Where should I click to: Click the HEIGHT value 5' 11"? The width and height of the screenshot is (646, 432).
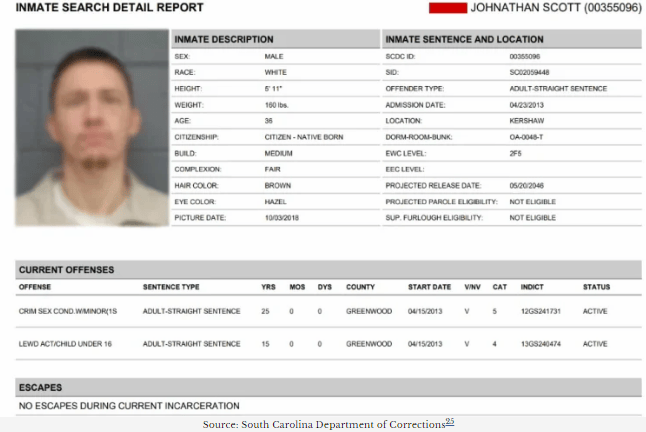(274, 89)
